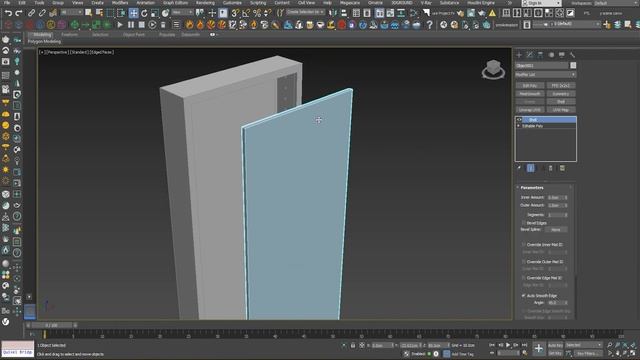Open the Modifier List dropdown
This screenshot has width=640, height=360.
click(545, 75)
